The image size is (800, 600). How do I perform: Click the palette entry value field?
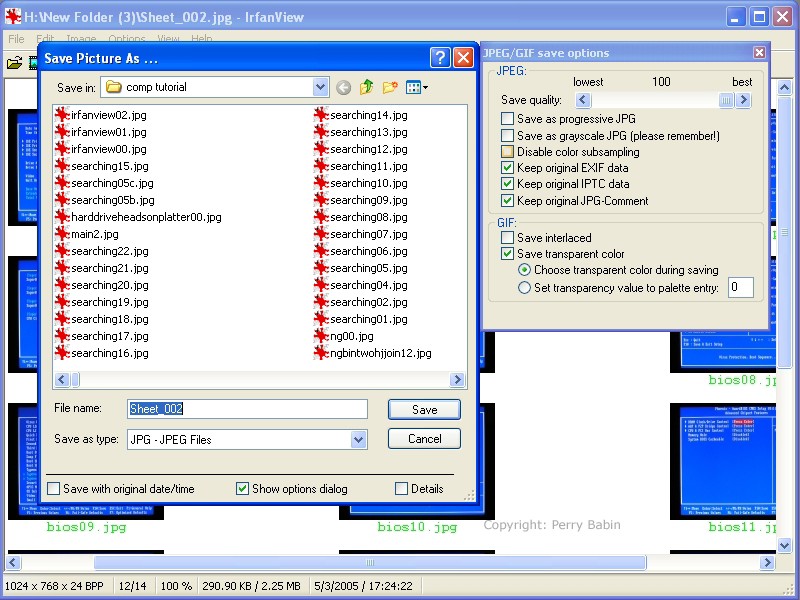point(741,287)
